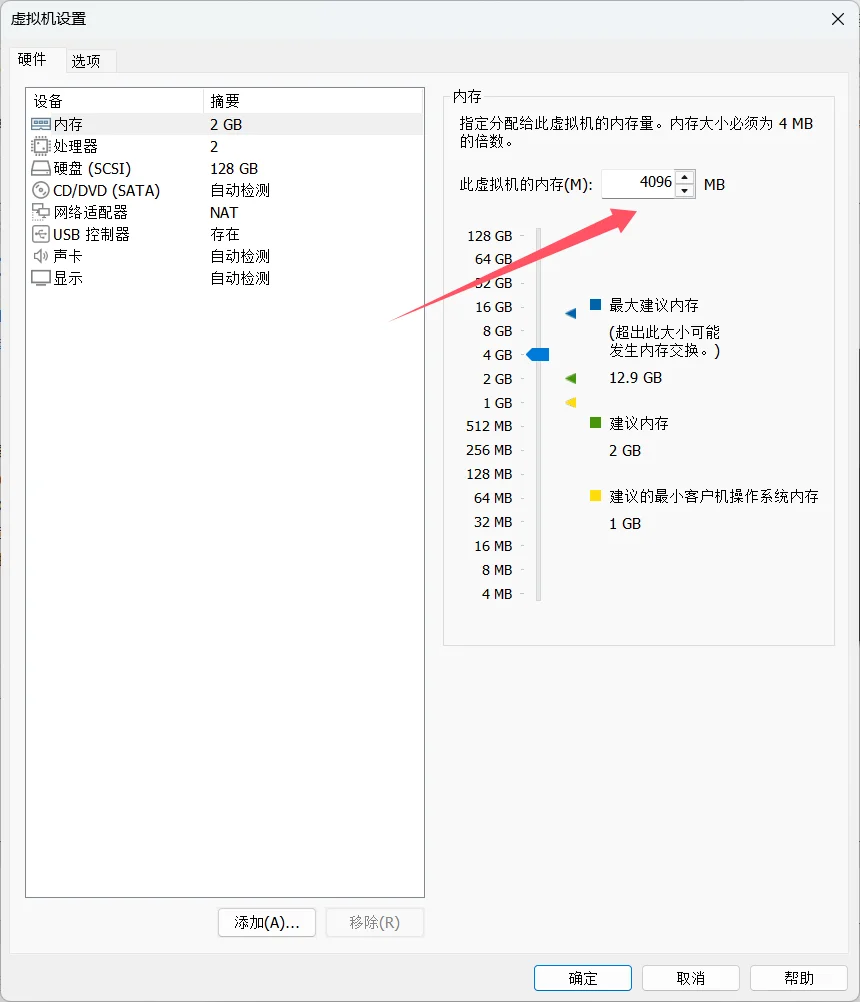Click the 16 MB slider label
The height and width of the screenshot is (1002, 860).
(x=493, y=546)
